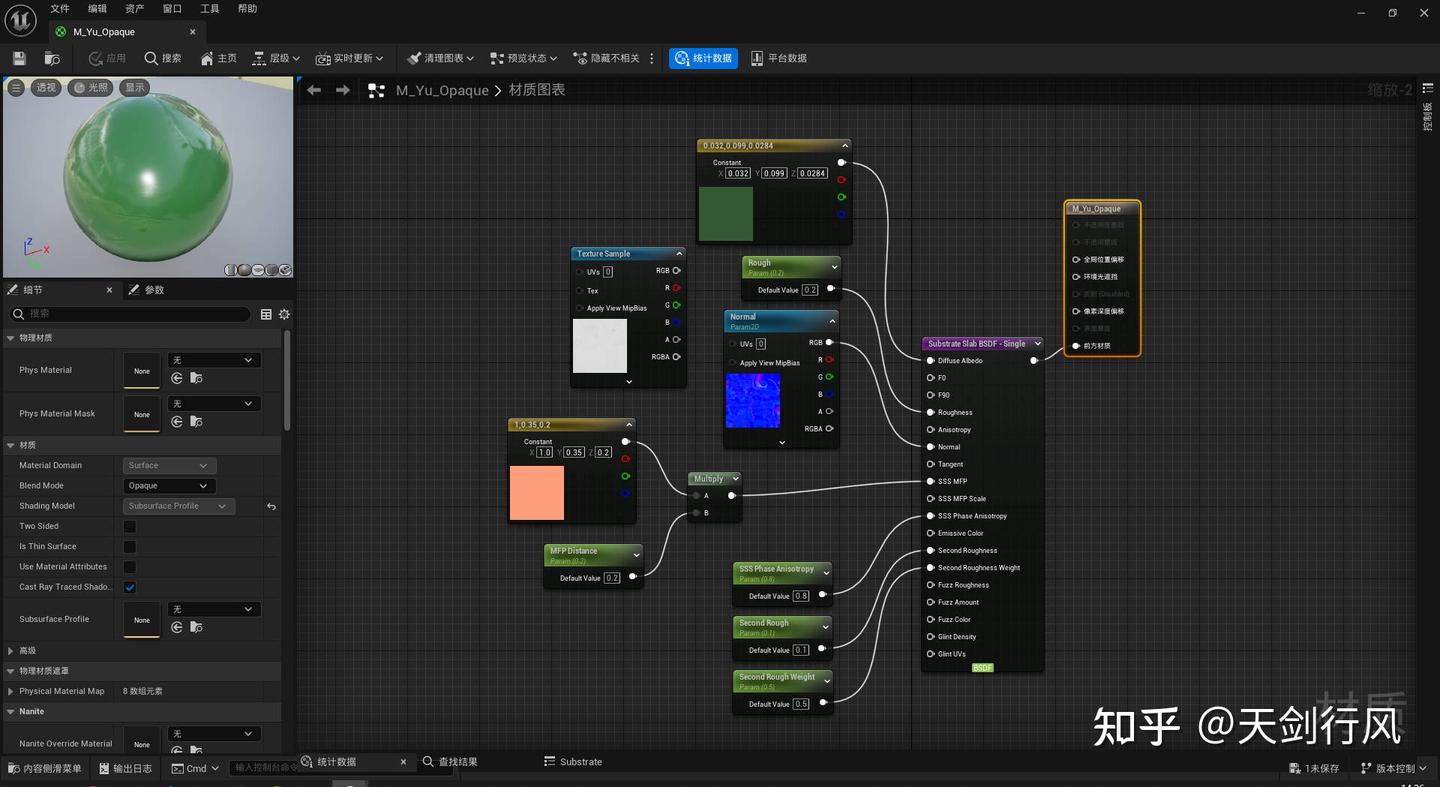Image resolution: width=1440 pixels, height=787 pixels.
Task: Enable the Two Sided checkbox
Action: point(130,526)
